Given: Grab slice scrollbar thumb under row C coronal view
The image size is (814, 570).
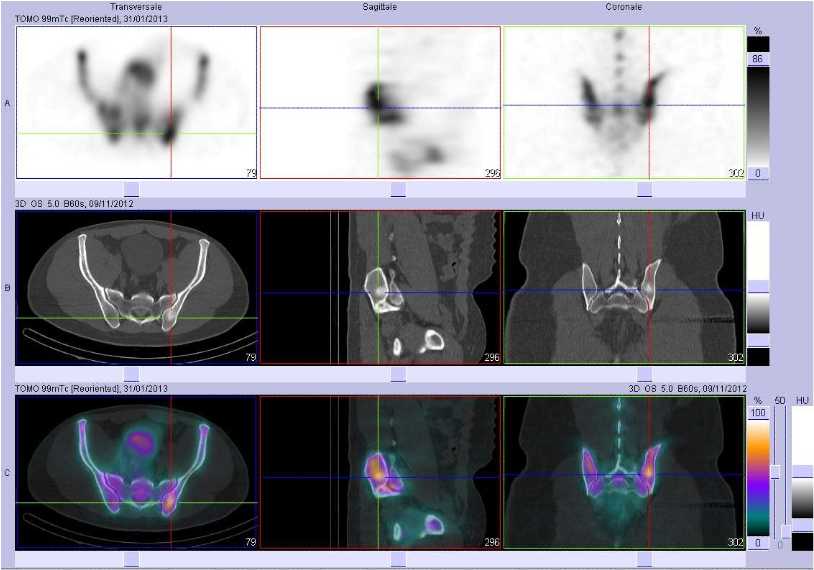Looking at the screenshot, I should [644, 560].
